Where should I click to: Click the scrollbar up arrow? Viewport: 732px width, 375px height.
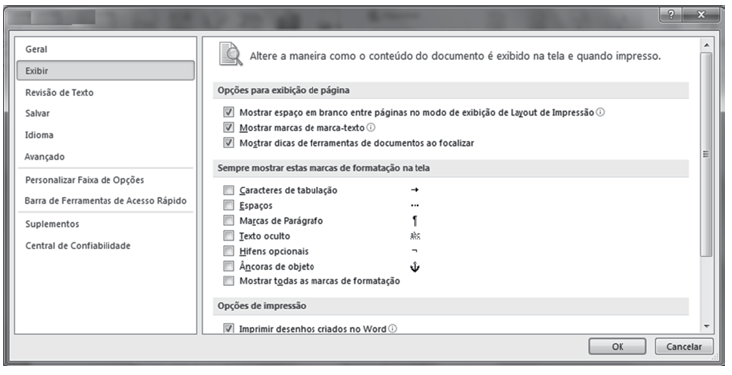tap(706, 45)
